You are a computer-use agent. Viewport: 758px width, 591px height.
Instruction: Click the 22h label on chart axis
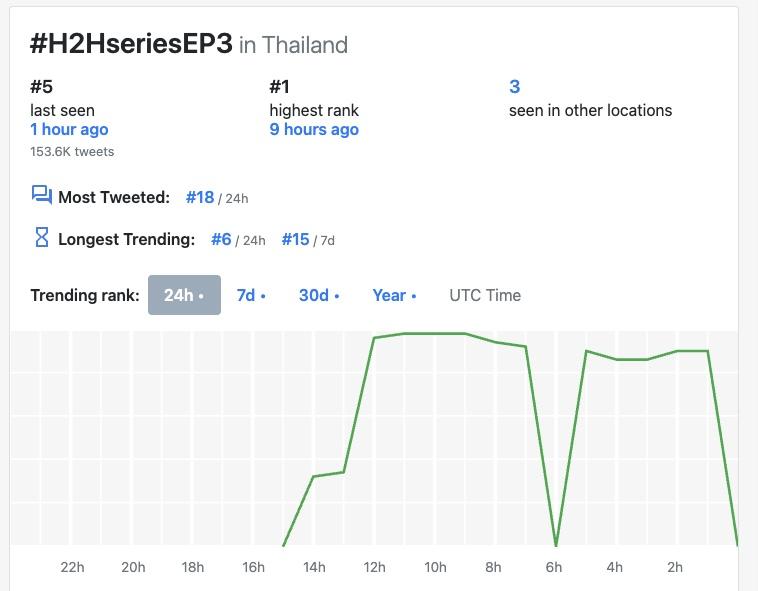(72, 567)
